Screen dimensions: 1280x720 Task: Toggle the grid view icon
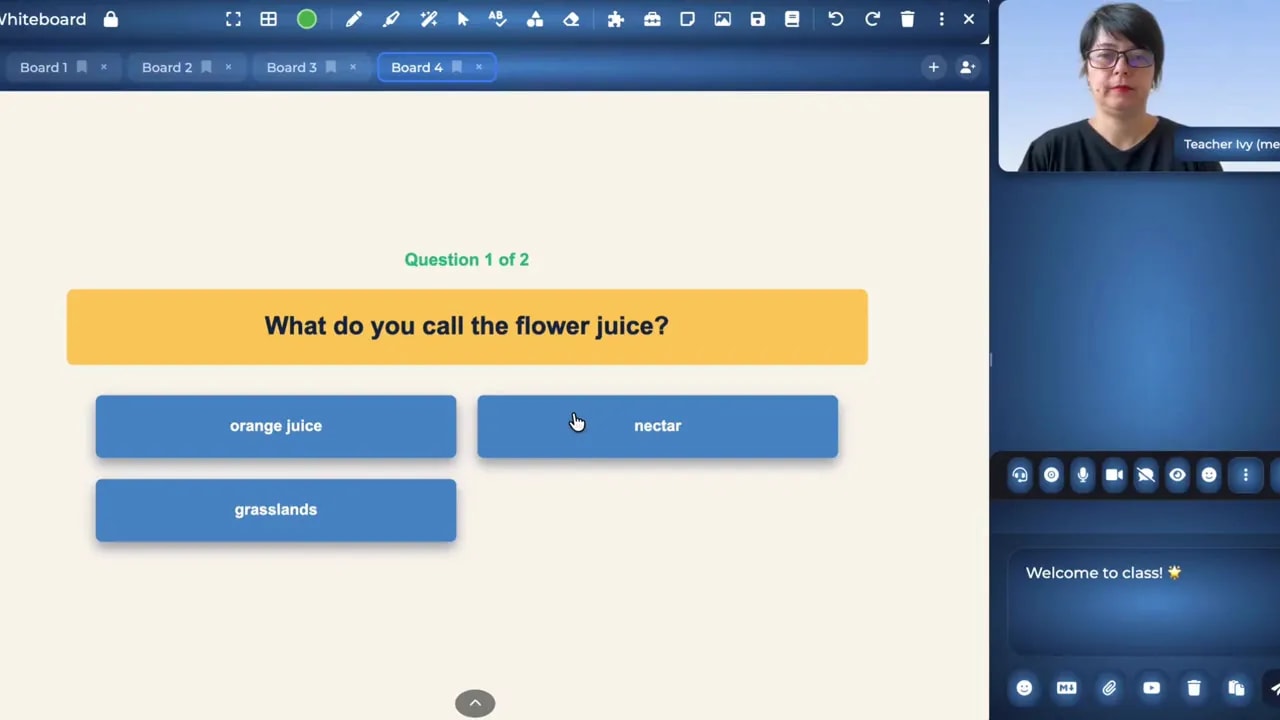(268, 19)
